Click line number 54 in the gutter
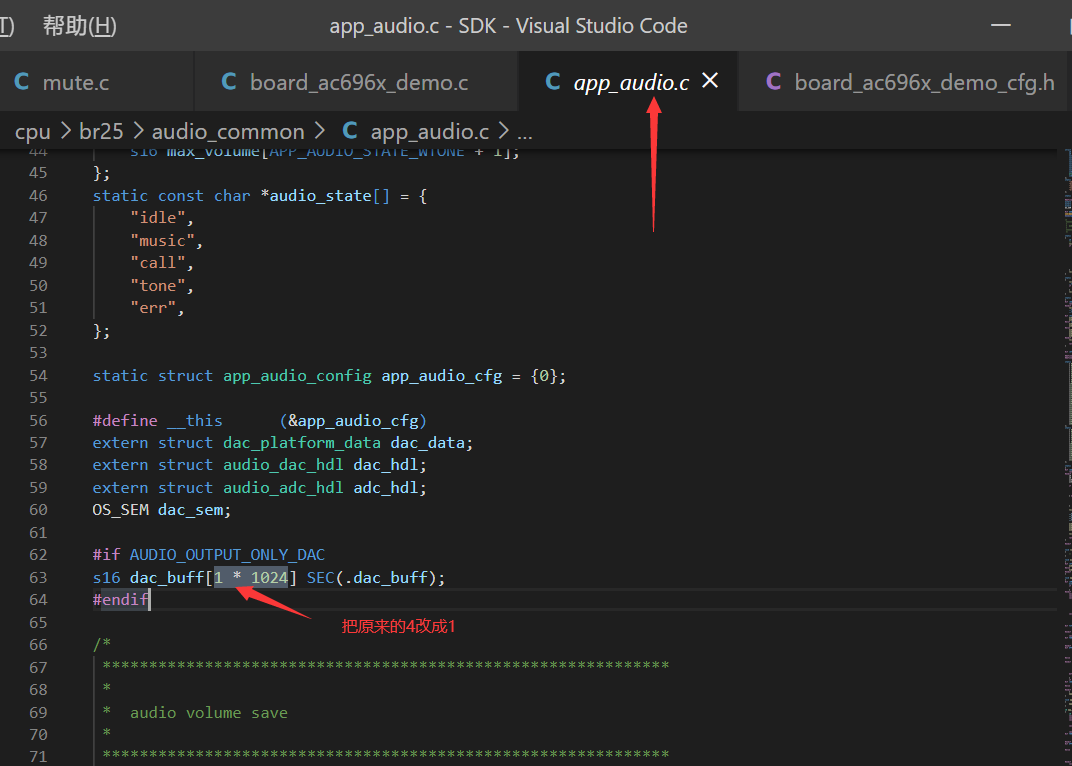 [x=38, y=376]
